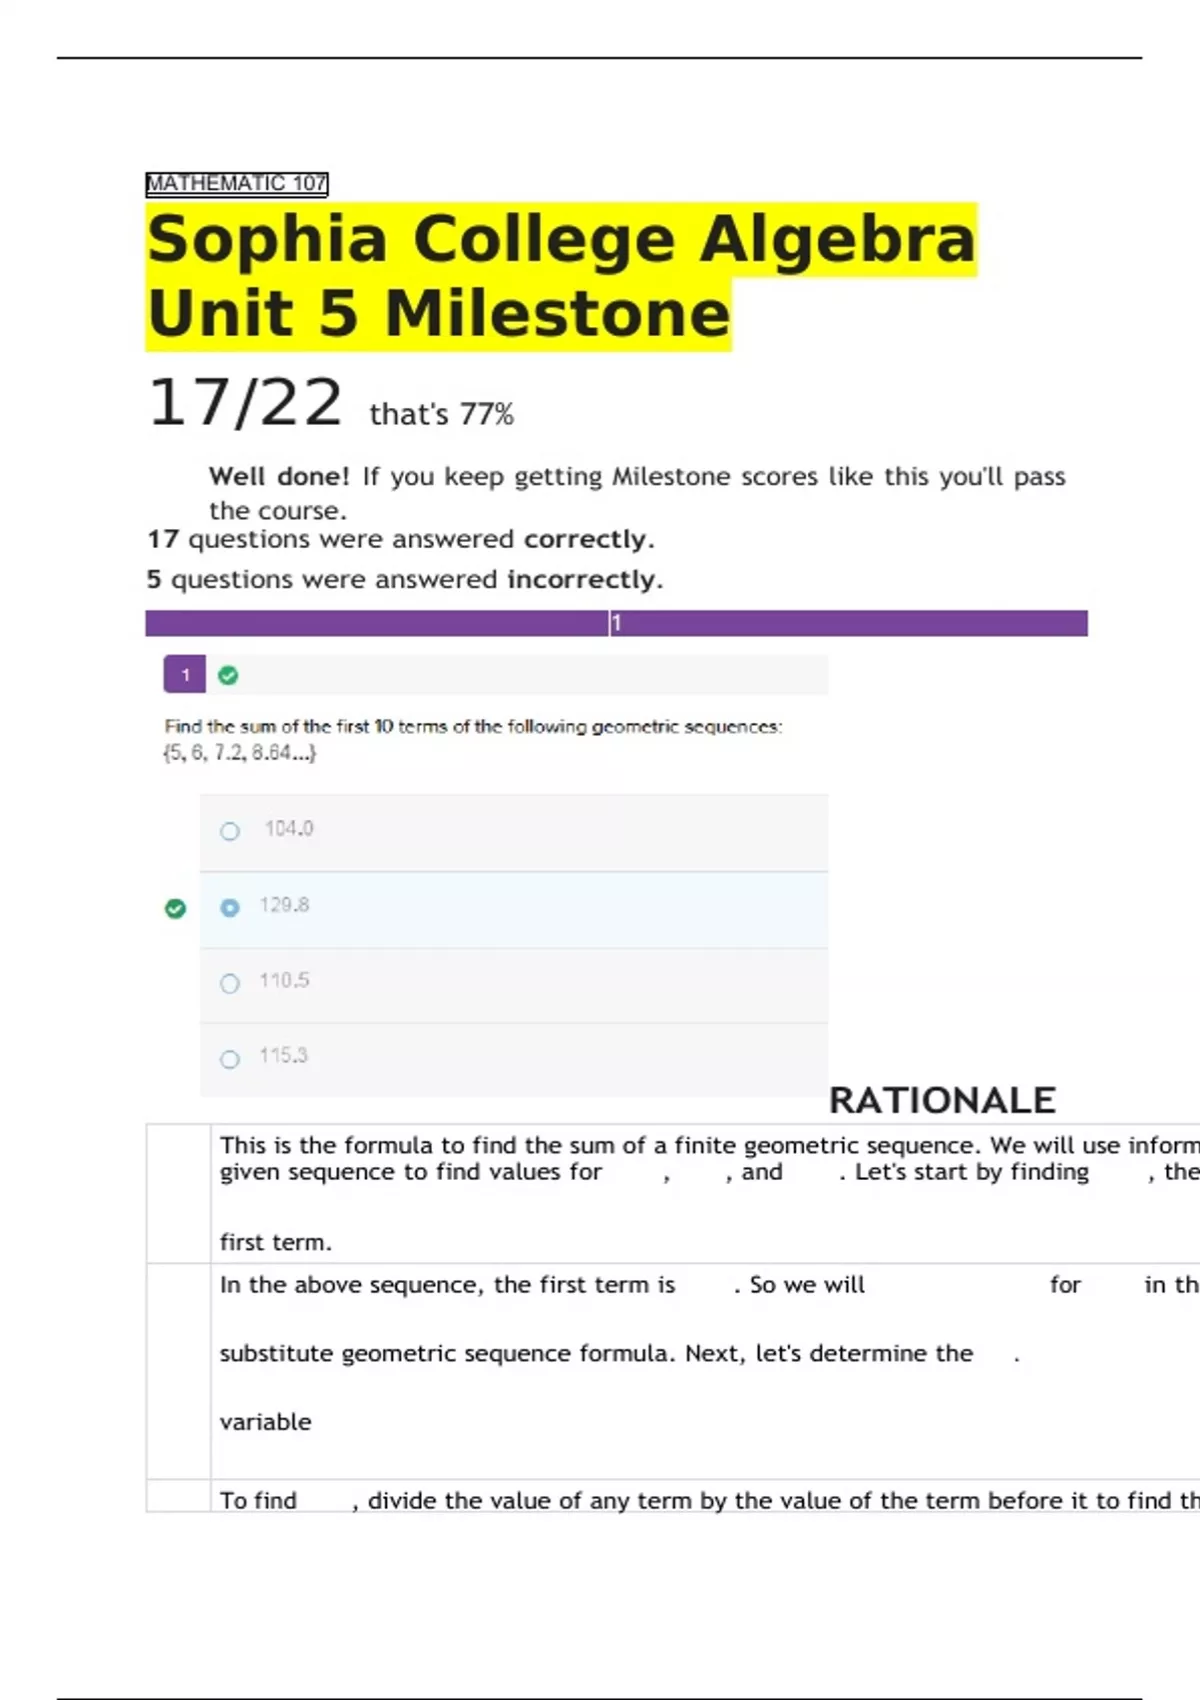The width and height of the screenshot is (1200, 1700).
Task: Click the number 1 marker in the purple bar
Action: [616, 623]
